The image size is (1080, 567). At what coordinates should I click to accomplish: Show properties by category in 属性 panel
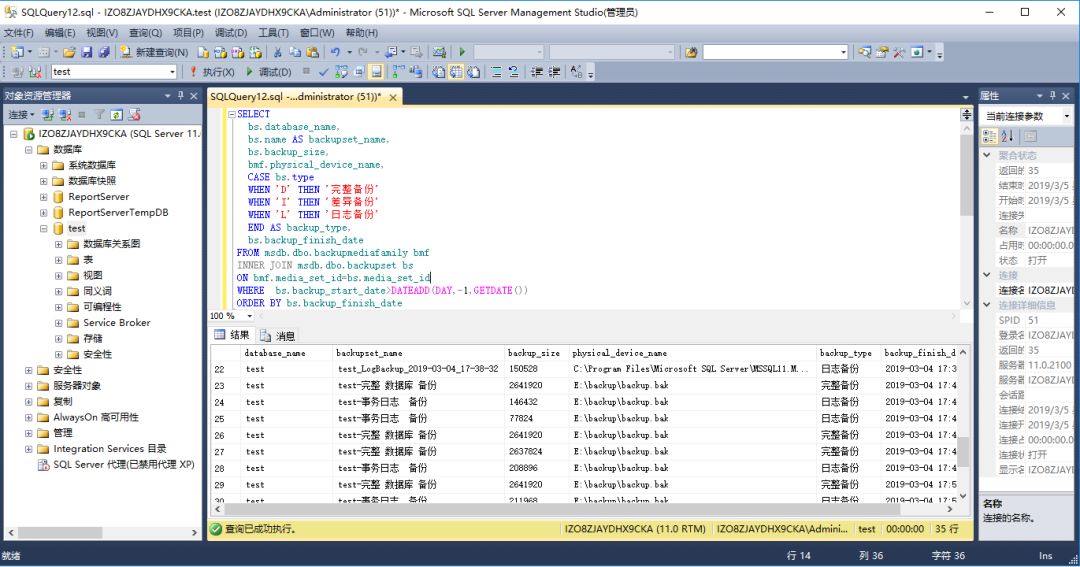point(990,136)
